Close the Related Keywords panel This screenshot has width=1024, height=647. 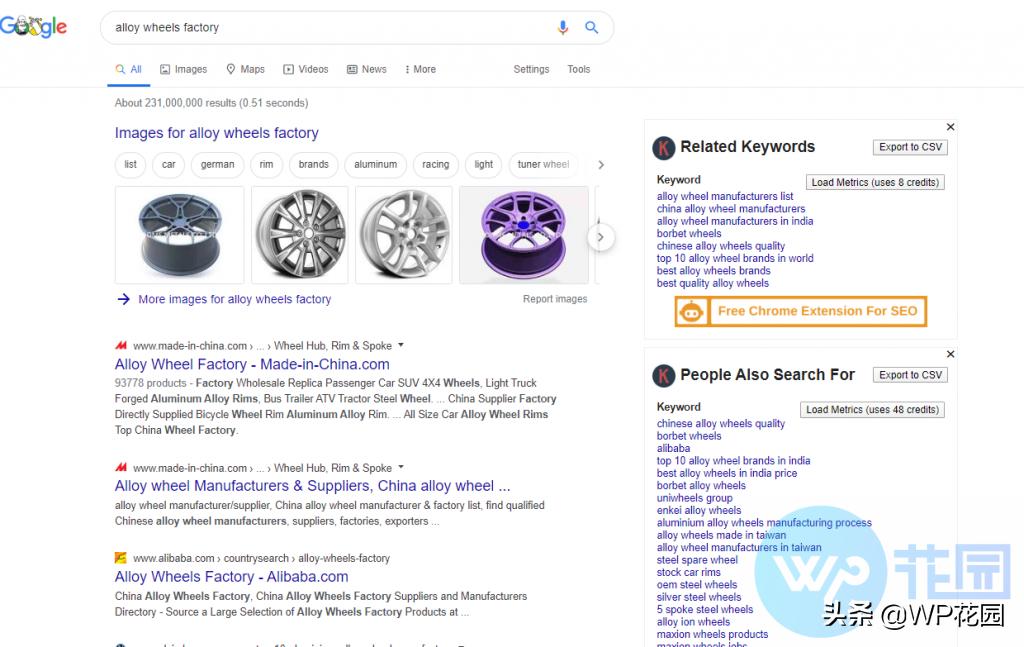pos(950,127)
